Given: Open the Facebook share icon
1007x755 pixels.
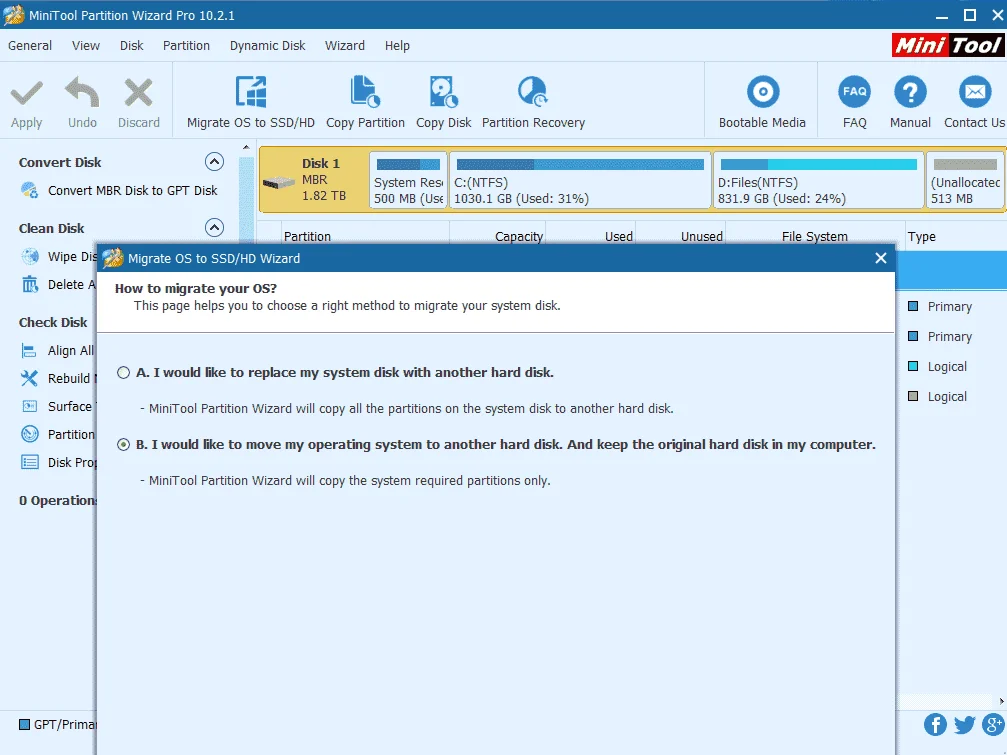Looking at the screenshot, I should pyautogui.click(x=935, y=725).
